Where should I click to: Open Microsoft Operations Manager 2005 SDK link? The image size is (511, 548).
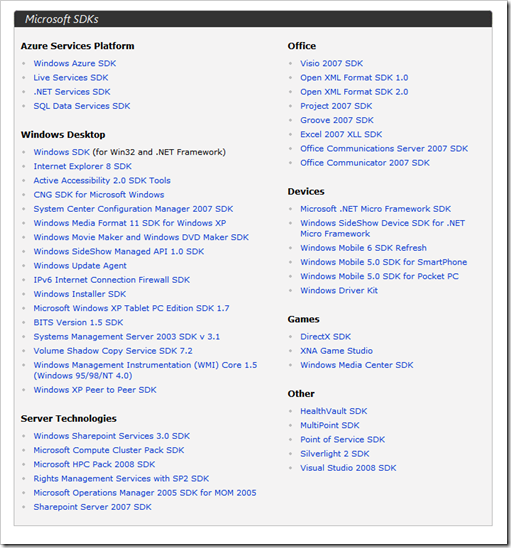click(x=145, y=492)
